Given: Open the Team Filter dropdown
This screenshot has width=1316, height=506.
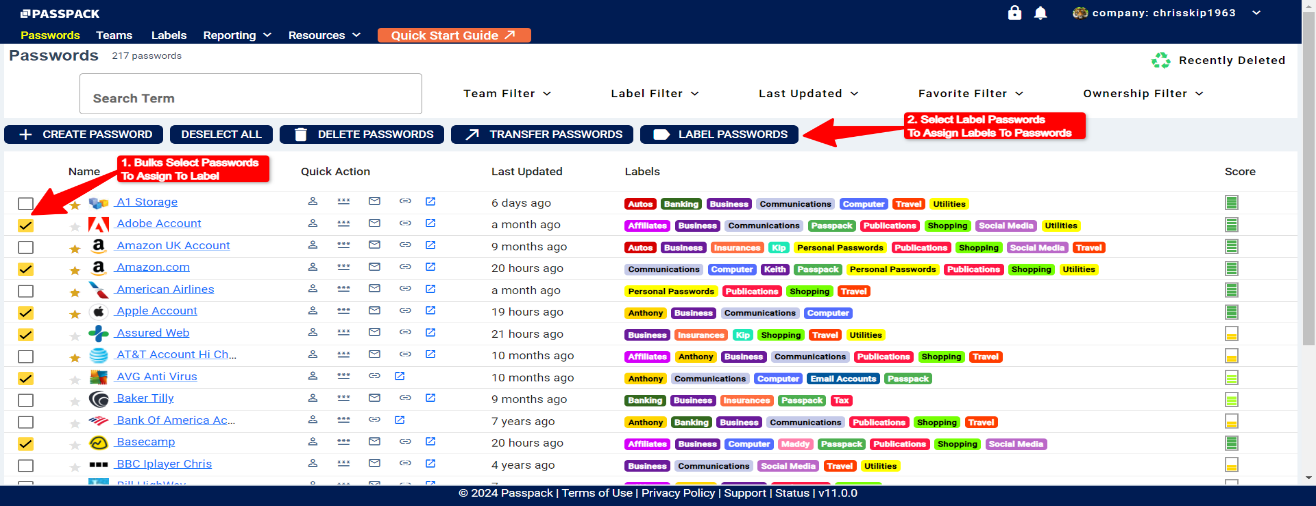Looking at the screenshot, I should [507, 93].
